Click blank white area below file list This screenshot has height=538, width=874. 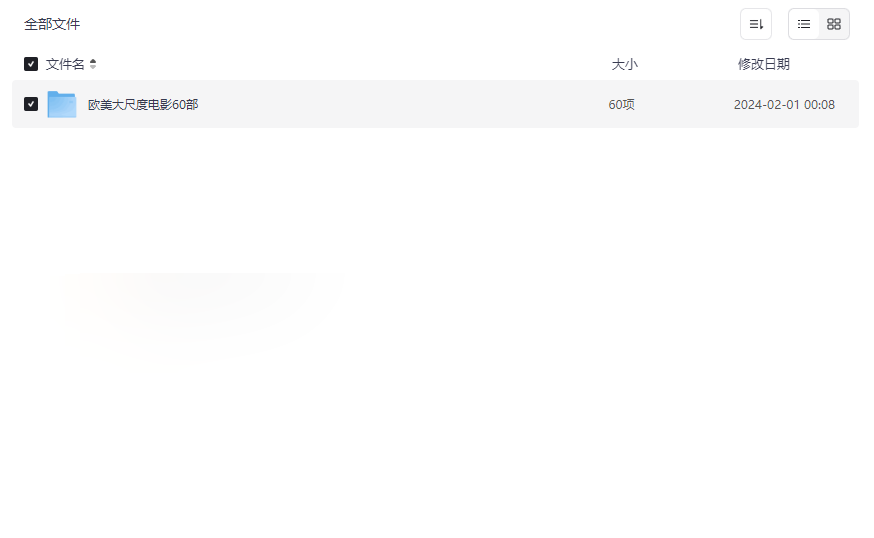coord(435,335)
